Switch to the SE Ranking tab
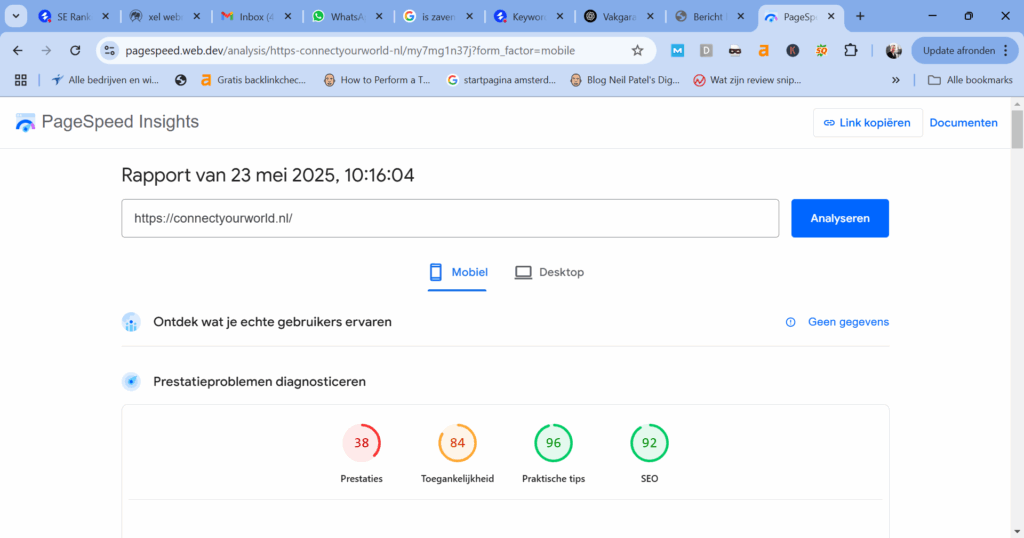1024x538 pixels. (x=73, y=17)
